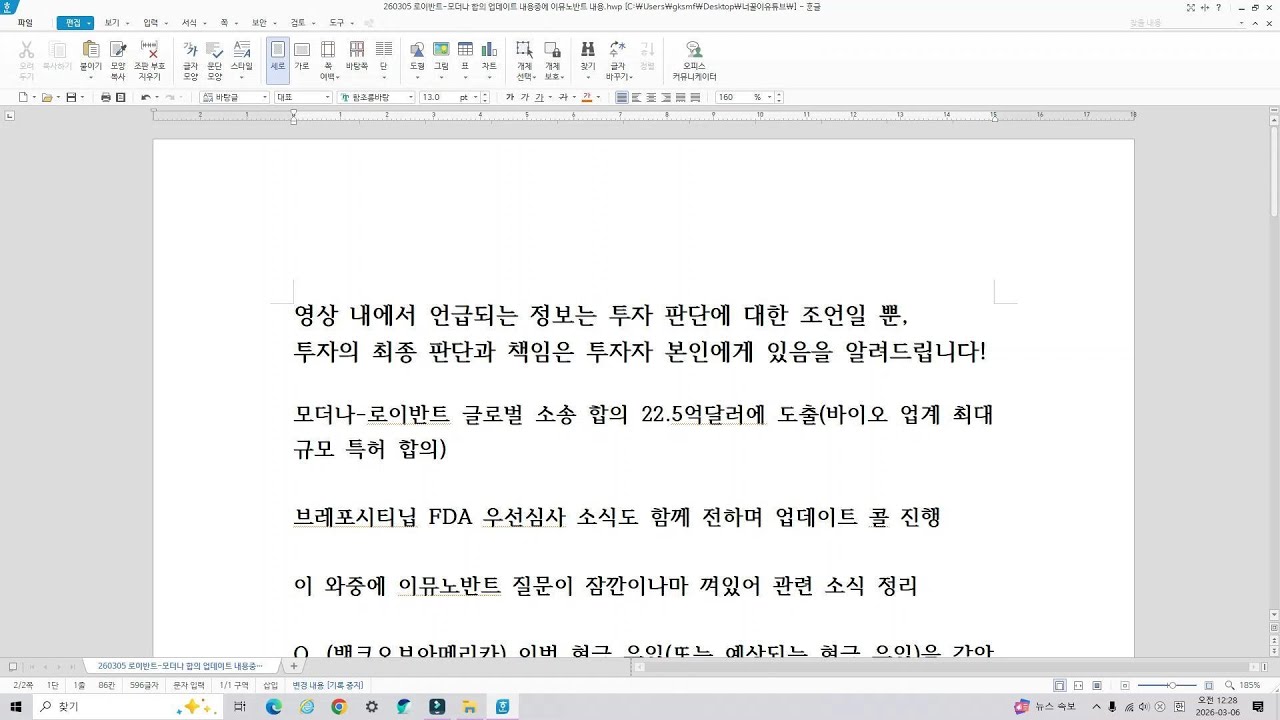1280x720 pixels.
Task: Click 조판 부호 지우기 icon
Action: pyautogui.click(x=149, y=60)
